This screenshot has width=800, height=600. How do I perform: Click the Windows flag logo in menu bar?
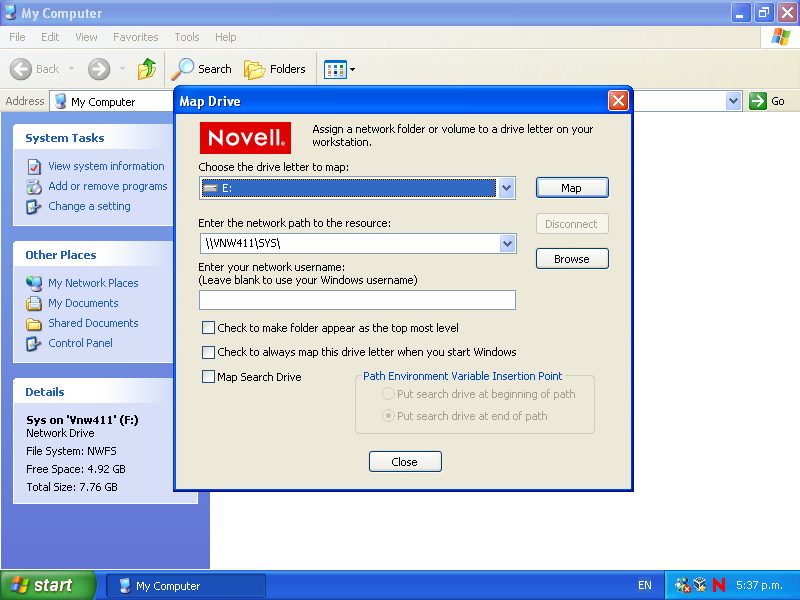(781, 37)
